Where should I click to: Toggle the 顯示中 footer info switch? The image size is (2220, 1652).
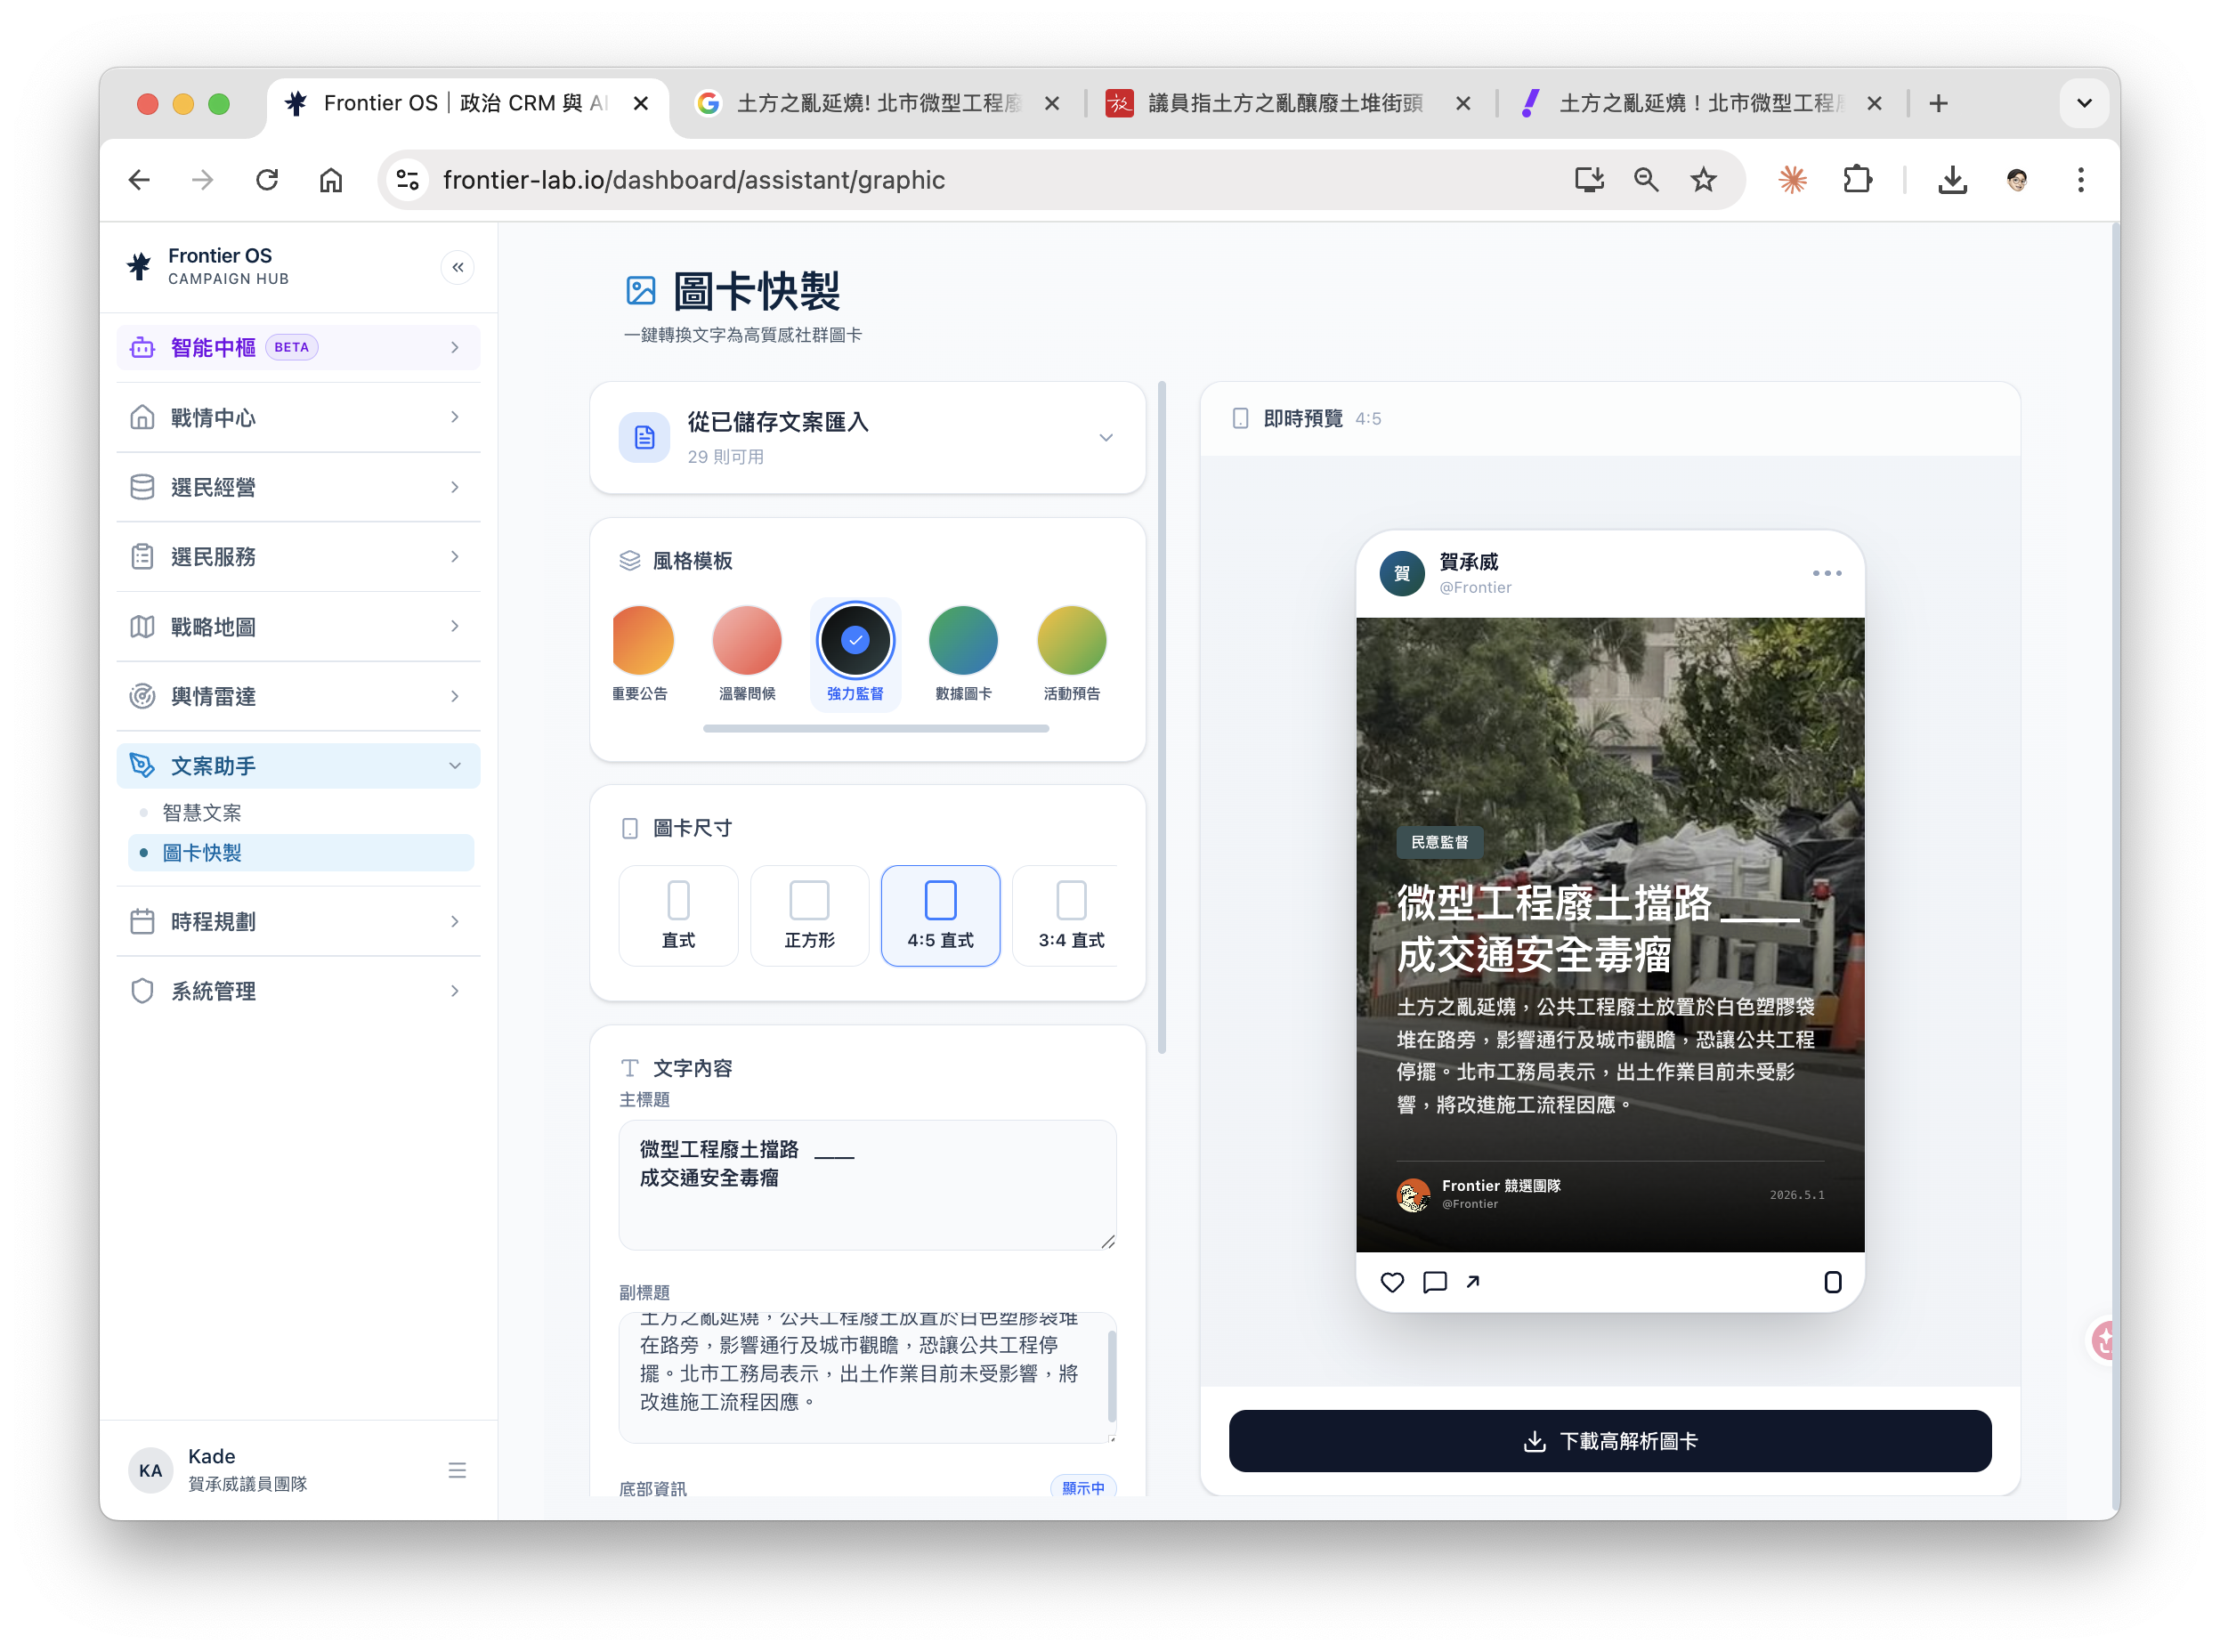coord(1083,1487)
